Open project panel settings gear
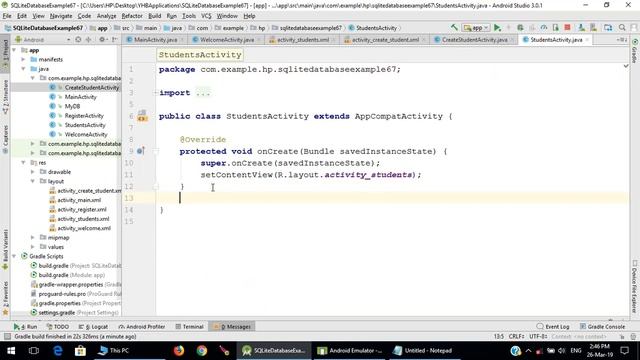640x360 pixels. click(102, 40)
